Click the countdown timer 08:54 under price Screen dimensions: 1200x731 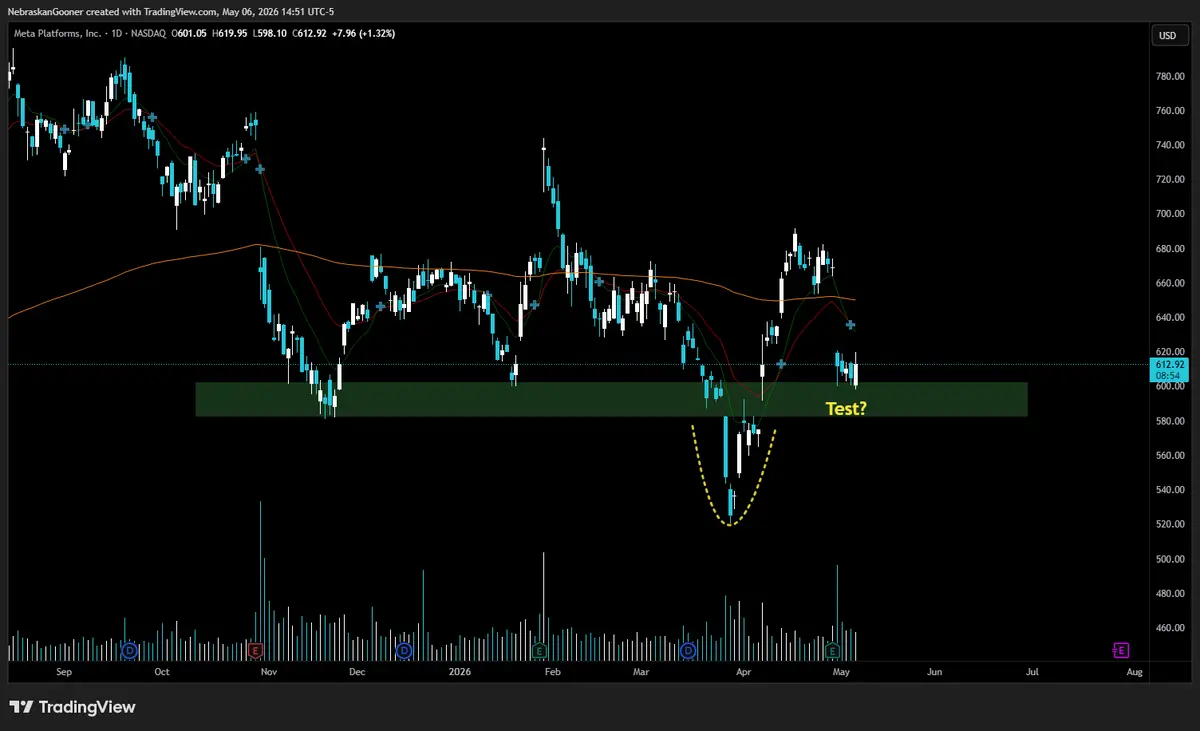pos(1168,377)
